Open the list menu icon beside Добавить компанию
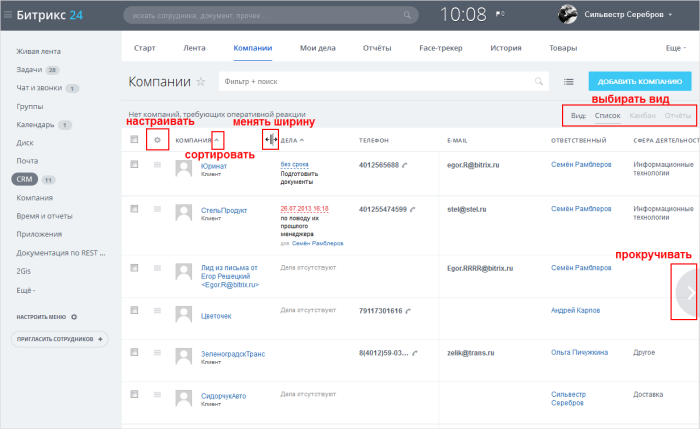 coord(568,82)
